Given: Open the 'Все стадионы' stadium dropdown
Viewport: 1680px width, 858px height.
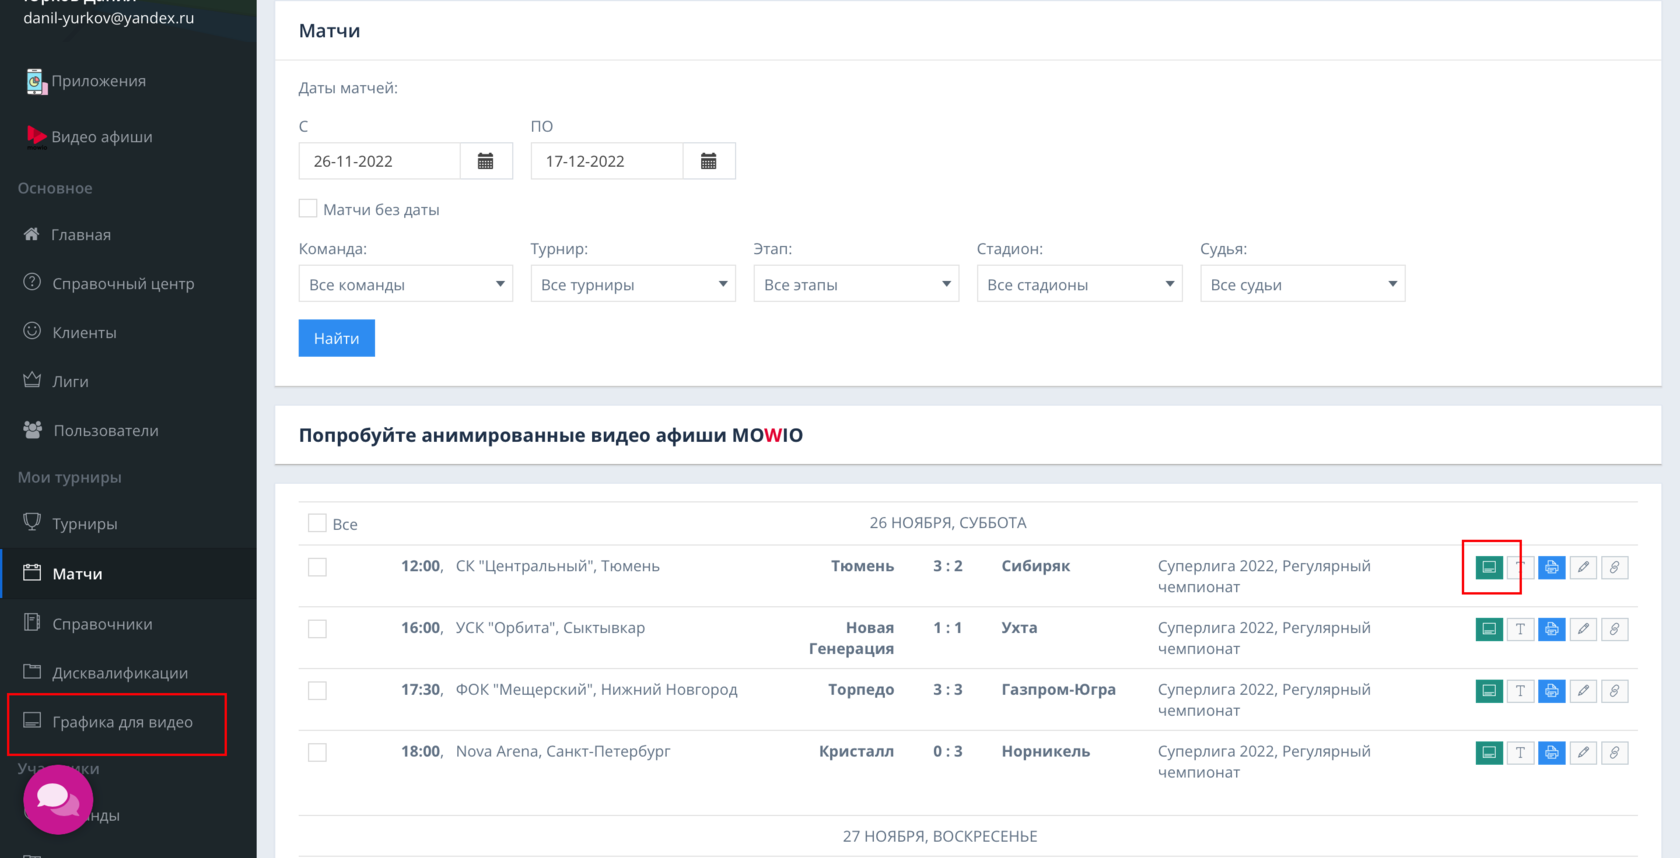Looking at the screenshot, I should coord(1080,284).
